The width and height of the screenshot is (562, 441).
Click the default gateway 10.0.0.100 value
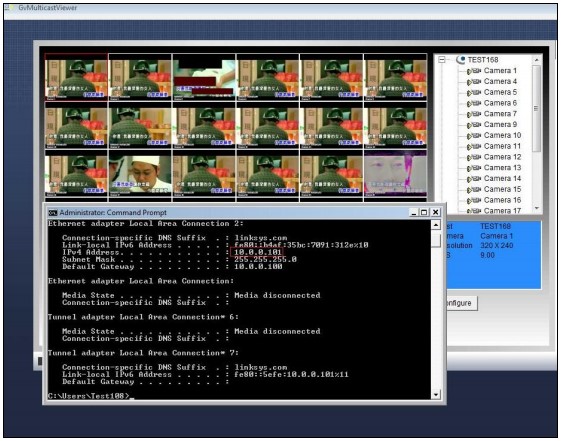point(258,267)
